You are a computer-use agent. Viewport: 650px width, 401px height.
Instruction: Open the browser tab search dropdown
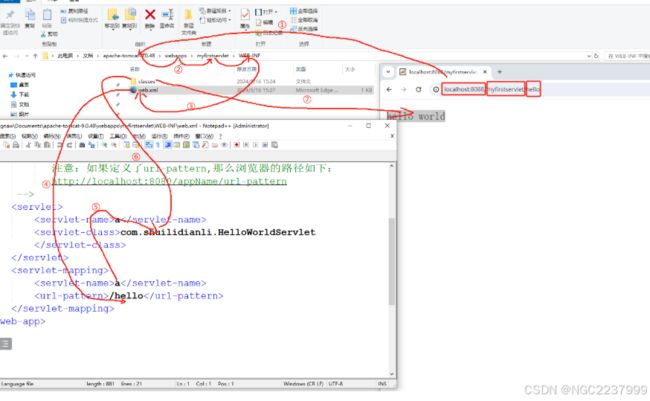388,72
